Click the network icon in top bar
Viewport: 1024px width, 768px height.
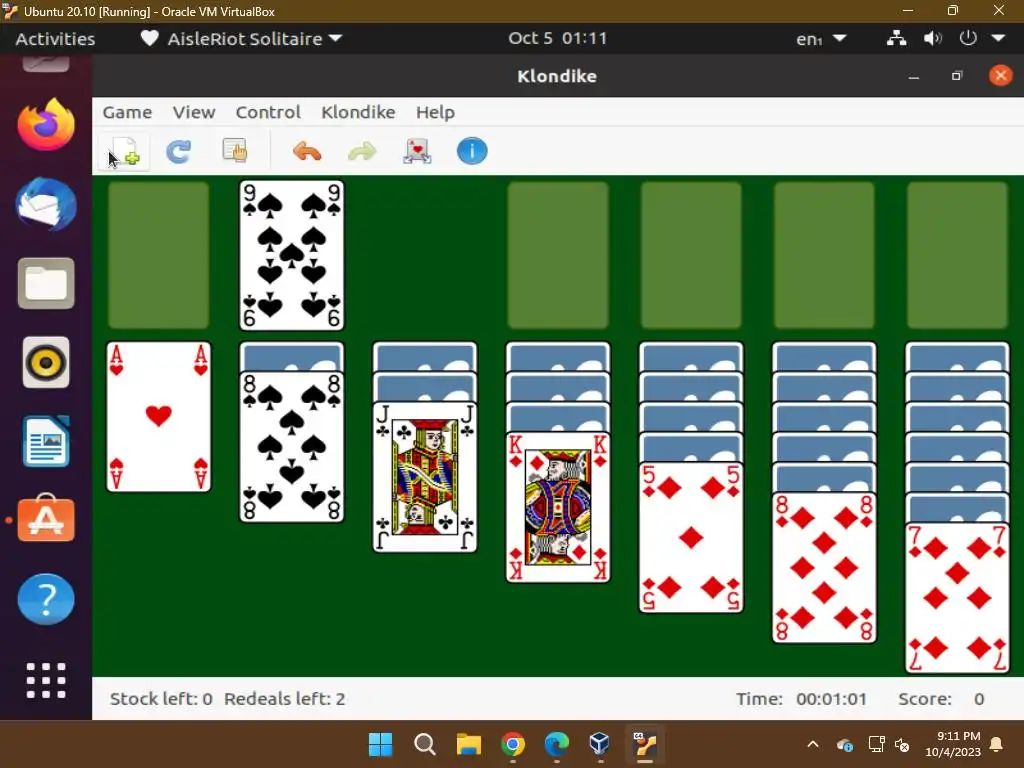[x=896, y=38]
